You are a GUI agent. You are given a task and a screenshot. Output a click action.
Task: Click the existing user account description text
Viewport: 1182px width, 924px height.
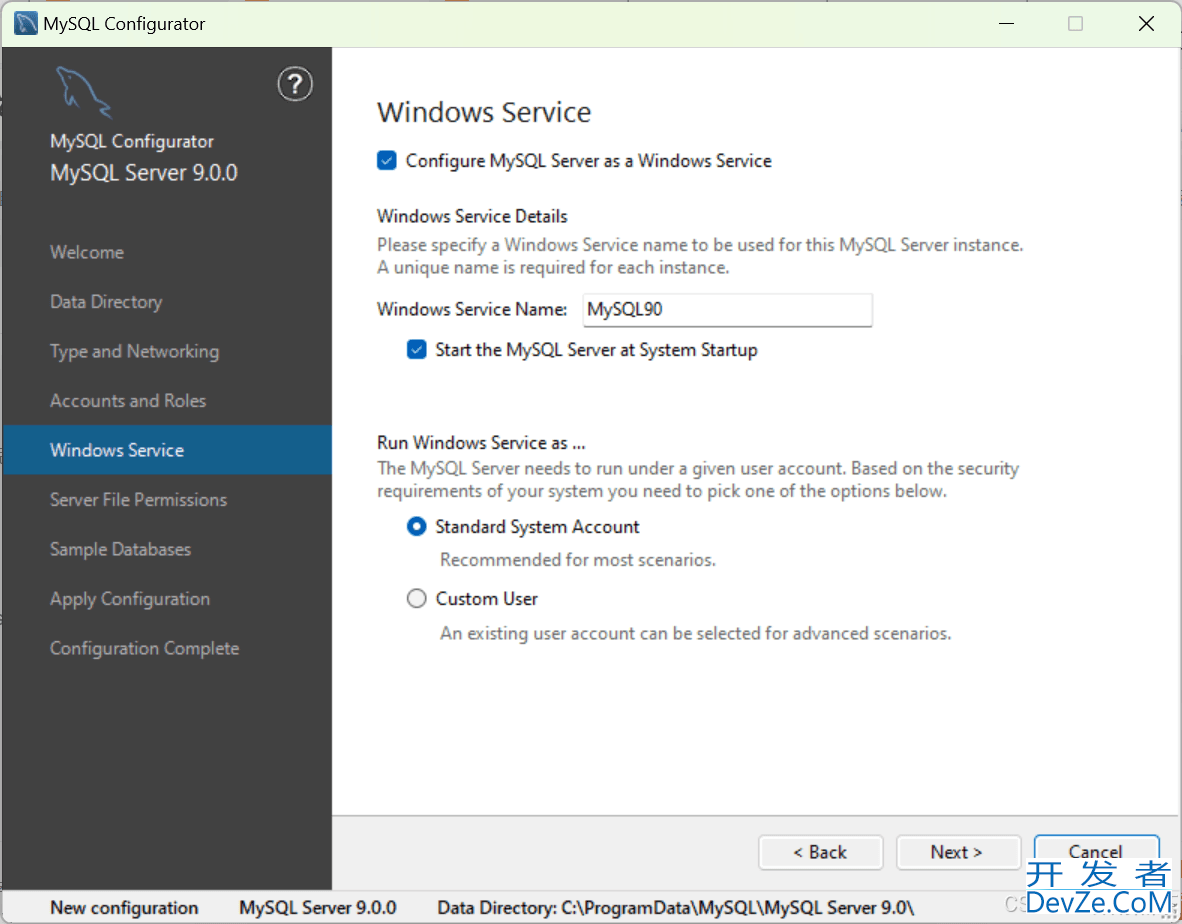point(696,634)
